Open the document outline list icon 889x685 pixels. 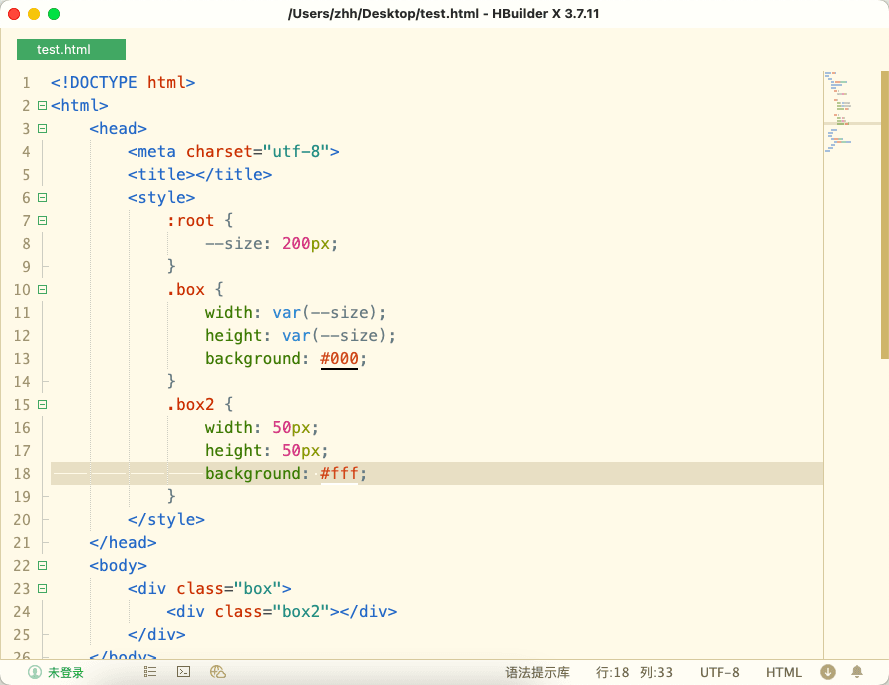pos(150,672)
